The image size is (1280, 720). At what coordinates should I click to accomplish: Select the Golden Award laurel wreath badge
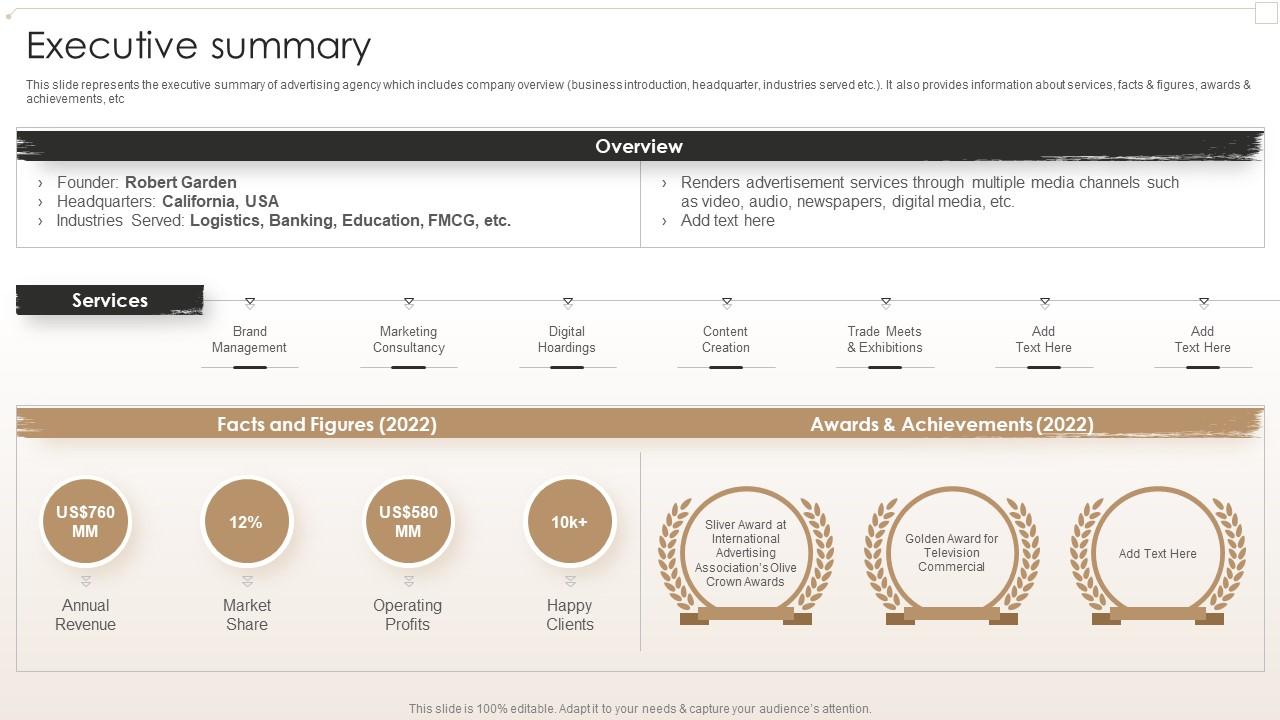[951, 555]
